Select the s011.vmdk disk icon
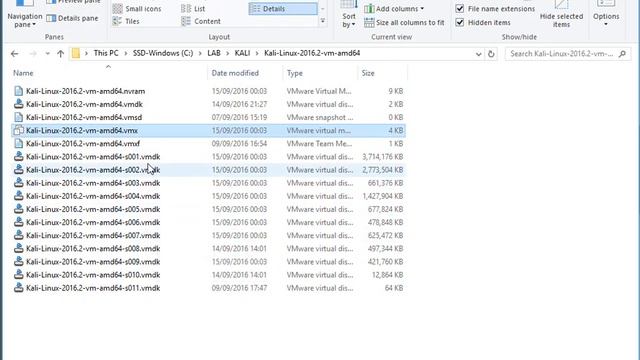The image size is (640, 360). pos(18,288)
